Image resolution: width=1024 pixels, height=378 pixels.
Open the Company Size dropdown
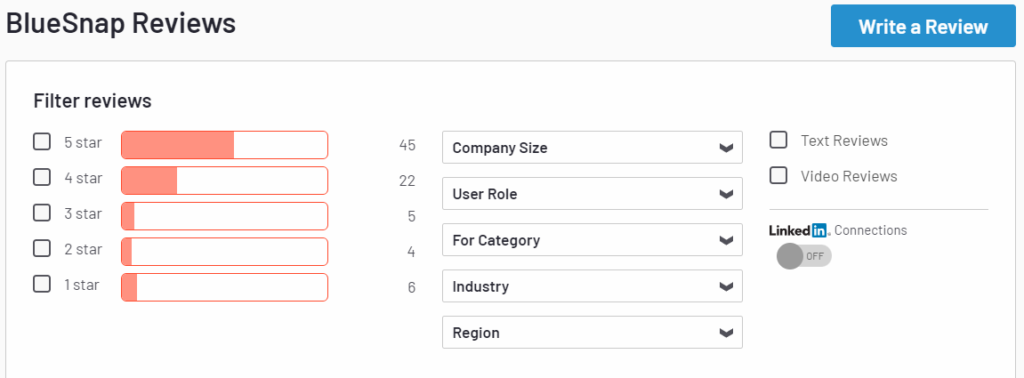tap(592, 148)
